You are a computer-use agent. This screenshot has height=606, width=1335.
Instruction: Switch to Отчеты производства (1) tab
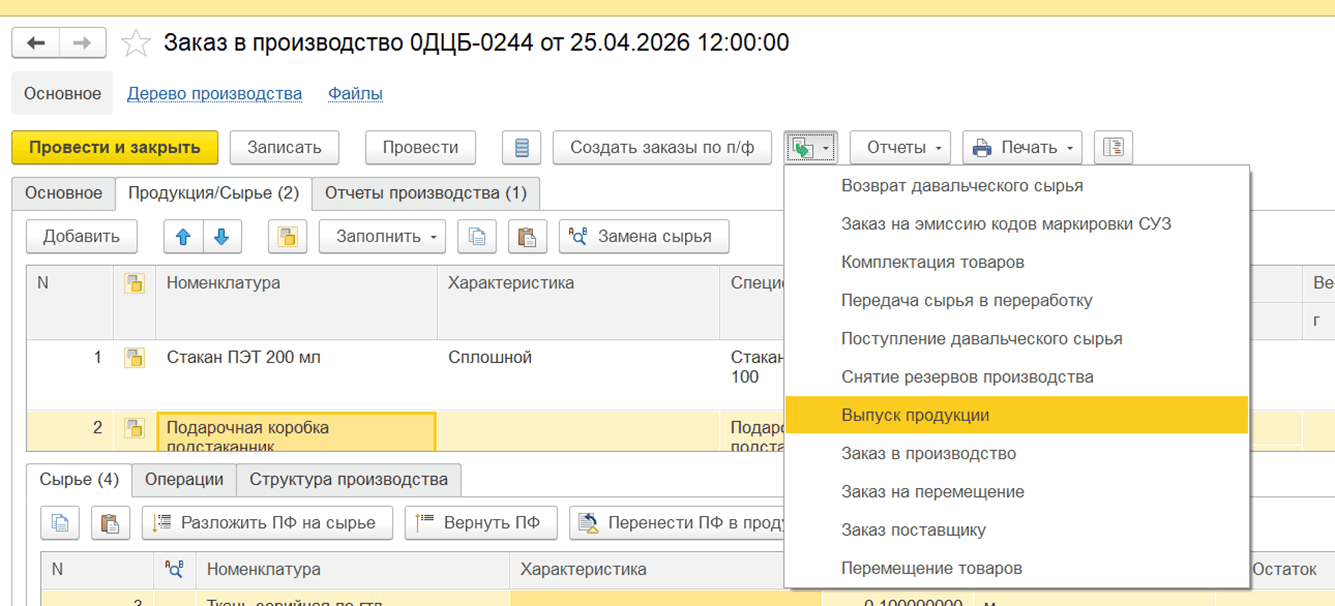coord(425,193)
